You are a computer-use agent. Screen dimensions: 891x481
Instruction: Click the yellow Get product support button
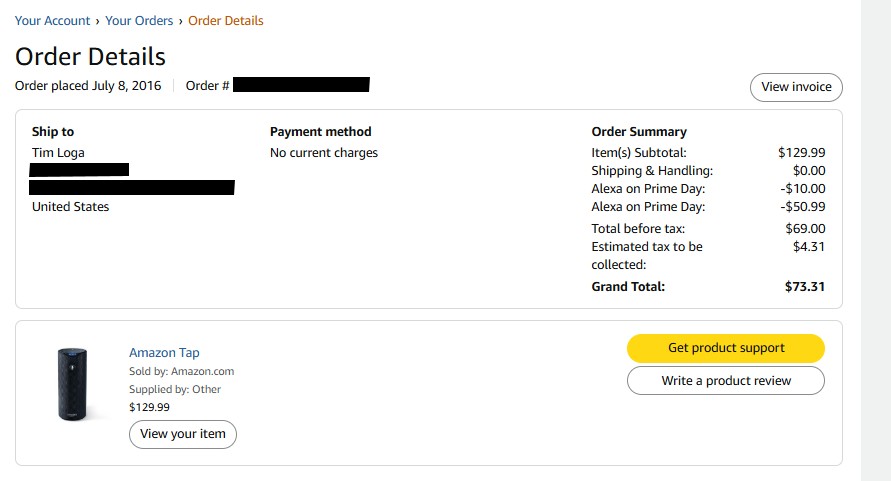pyautogui.click(x=726, y=348)
